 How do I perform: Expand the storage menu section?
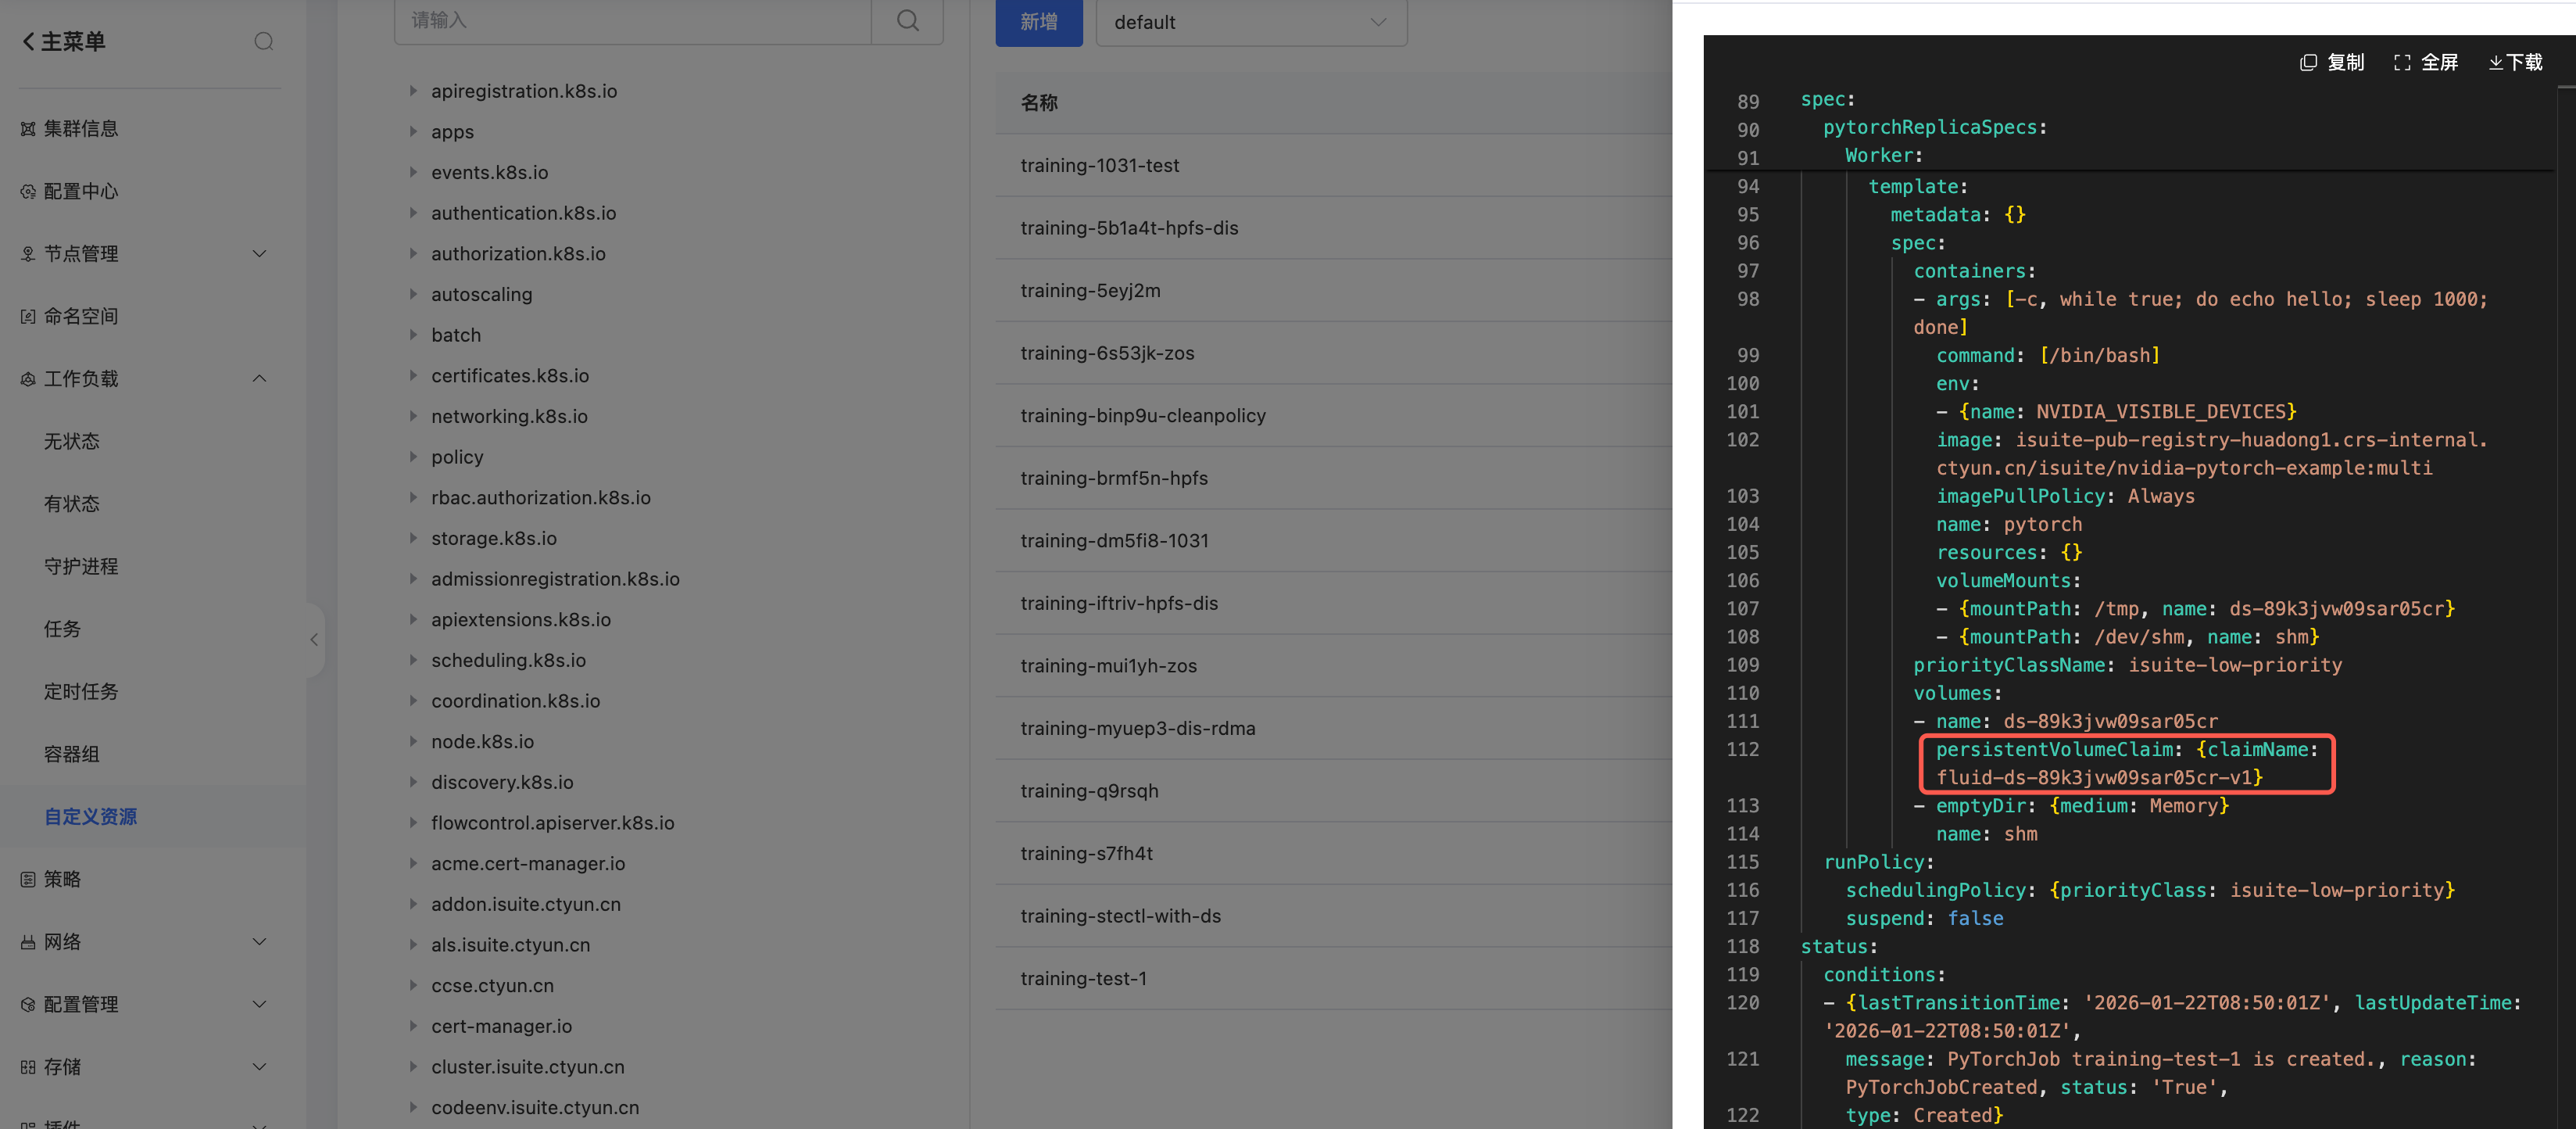pyautogui.click(x=259, y=1066)
